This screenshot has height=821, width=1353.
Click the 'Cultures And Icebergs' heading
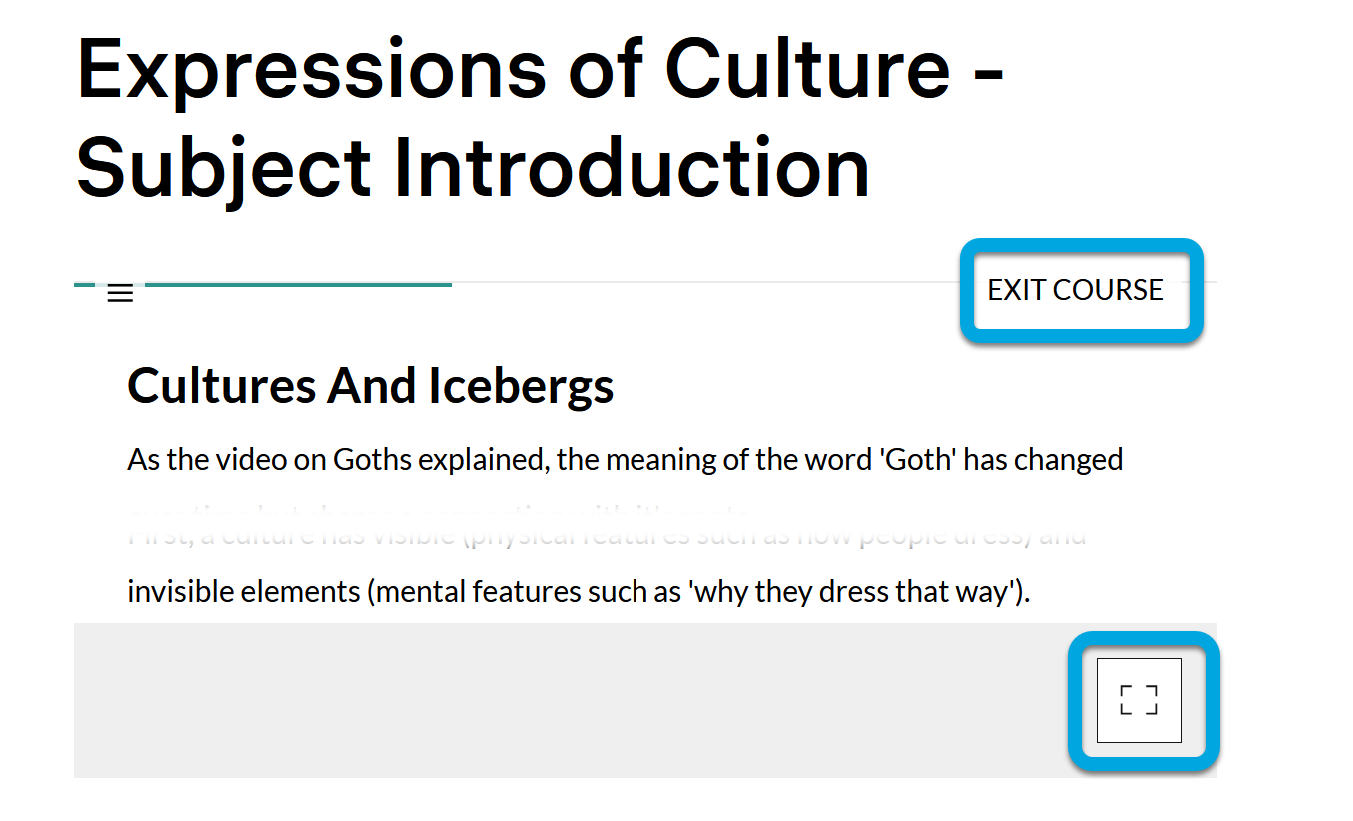(x=370, y=386)
